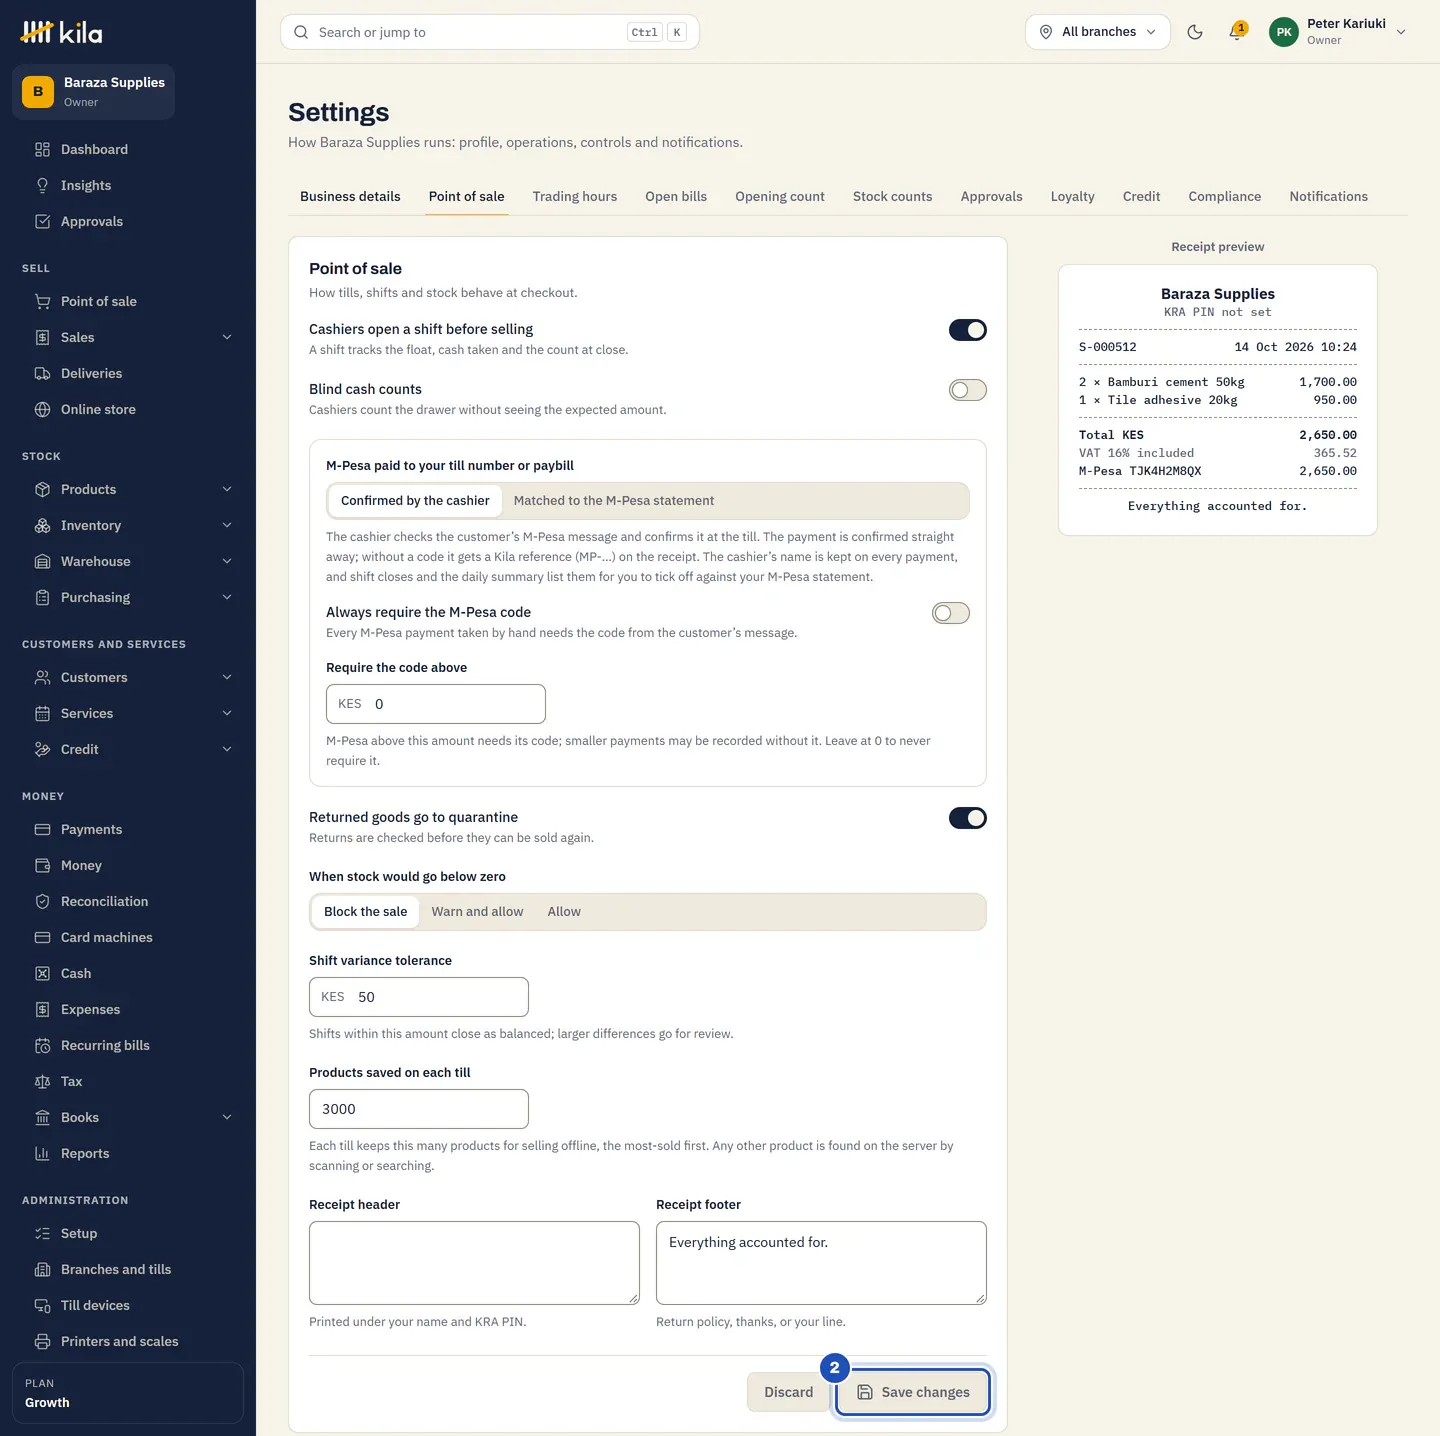The height and width of the screenshot is (1436, 1440).
Task: Click the Kila logo
Action: pos(62,33)
